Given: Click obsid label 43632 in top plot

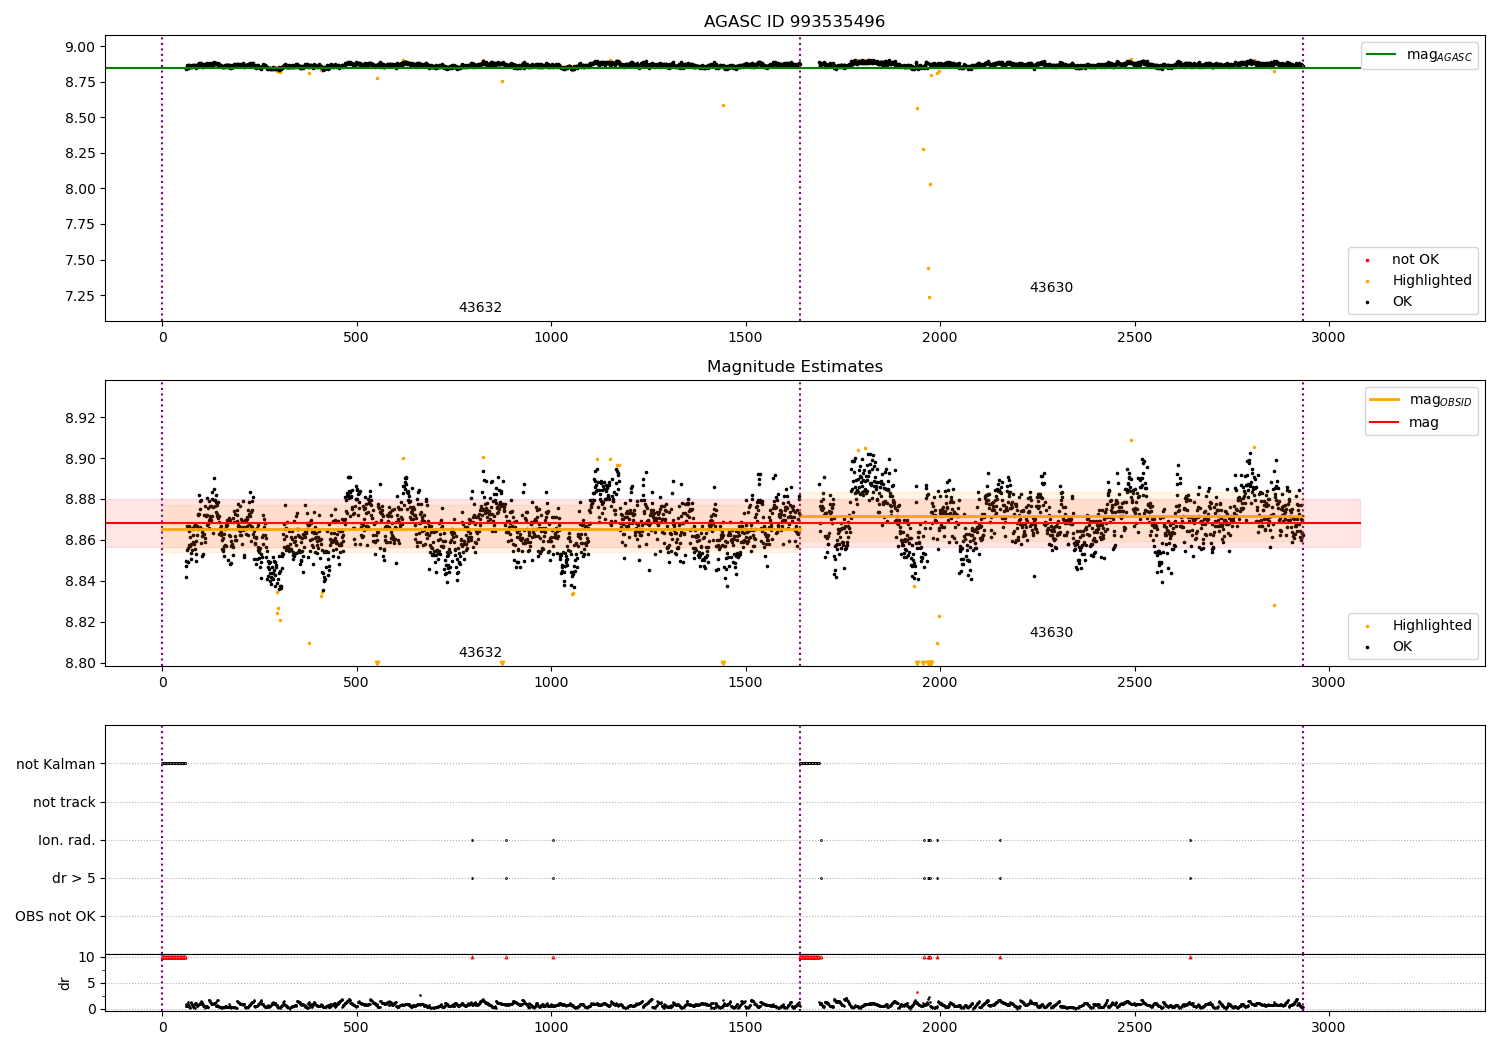Looking at the screenshot, I should click(x=480, y=308).
